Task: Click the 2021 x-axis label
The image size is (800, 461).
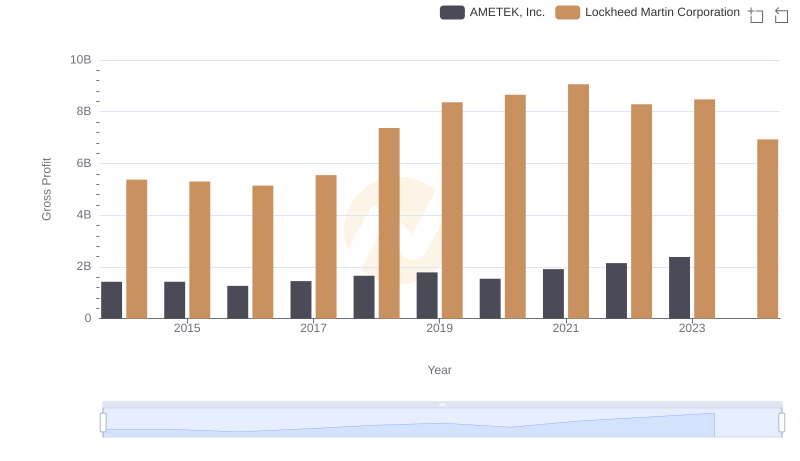Action: [x=566, y=328]
